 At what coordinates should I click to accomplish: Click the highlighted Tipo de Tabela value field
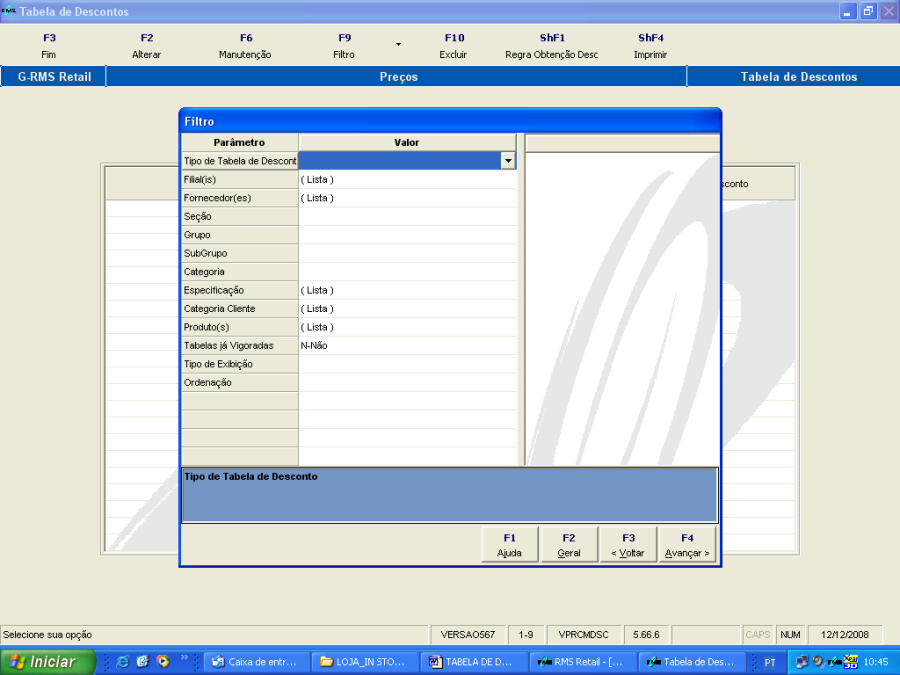(400, 161)
